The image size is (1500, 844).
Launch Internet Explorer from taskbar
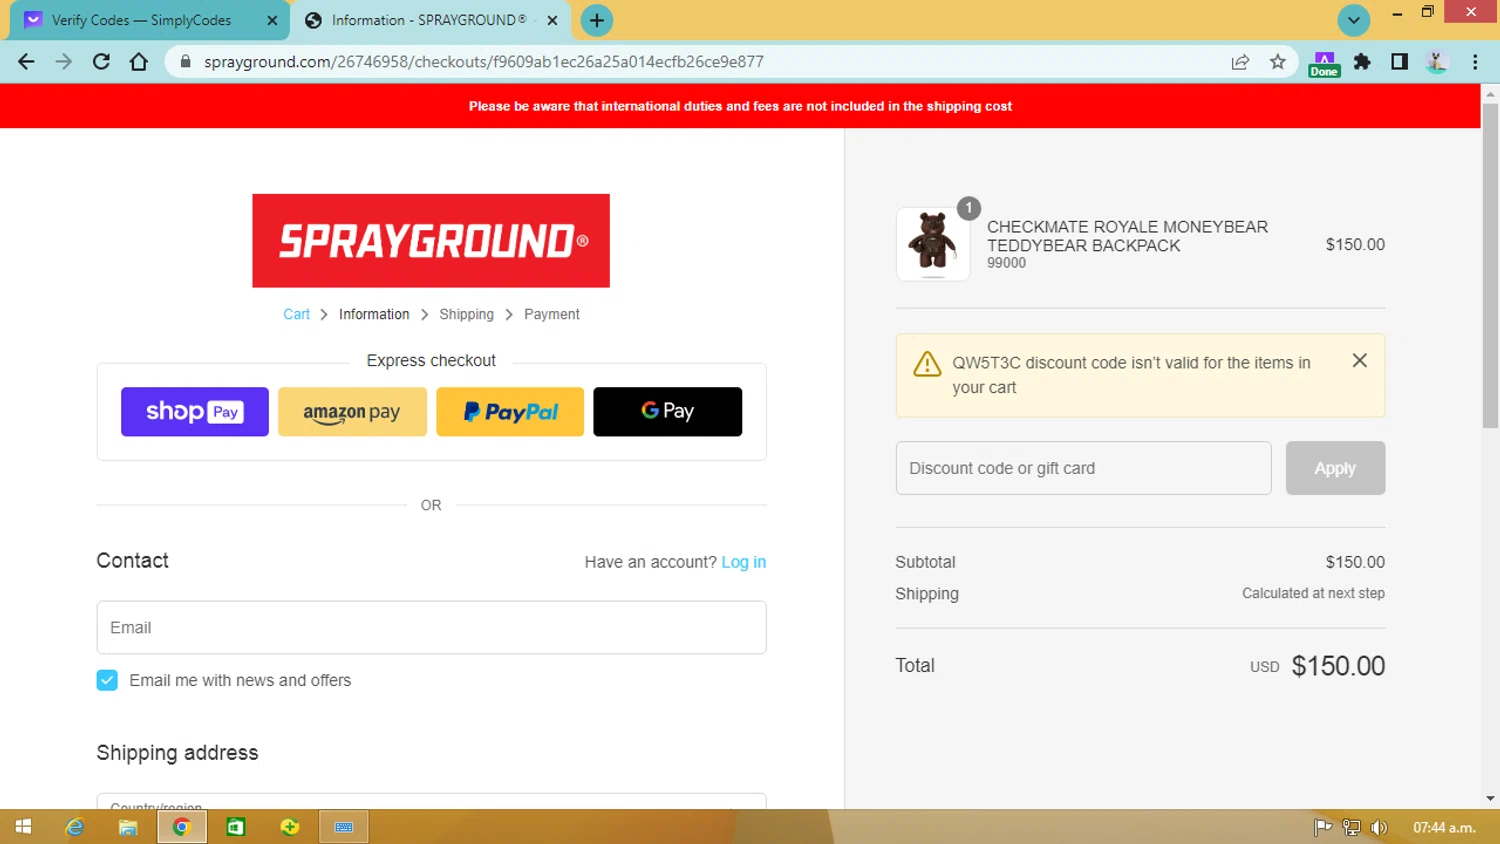(x=75, y=827)
